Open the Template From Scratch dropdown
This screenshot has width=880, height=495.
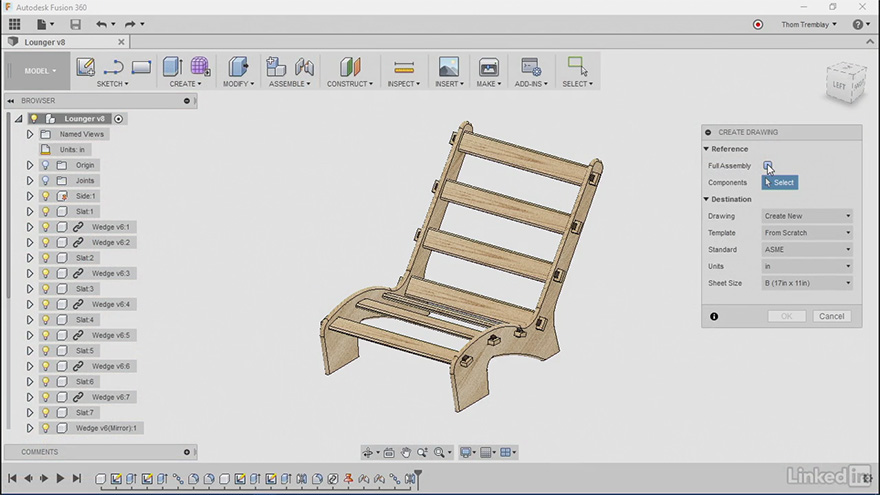tap(807, 233)
